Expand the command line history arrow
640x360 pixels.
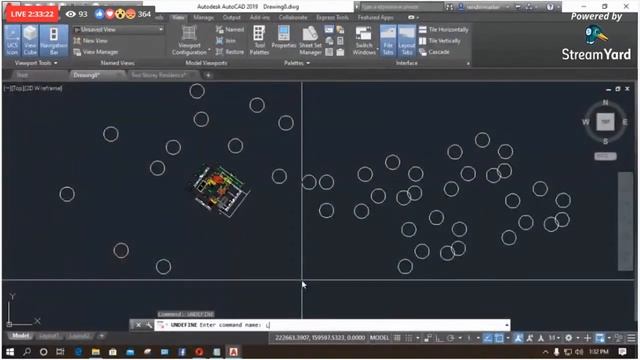(x=507, y=325)
